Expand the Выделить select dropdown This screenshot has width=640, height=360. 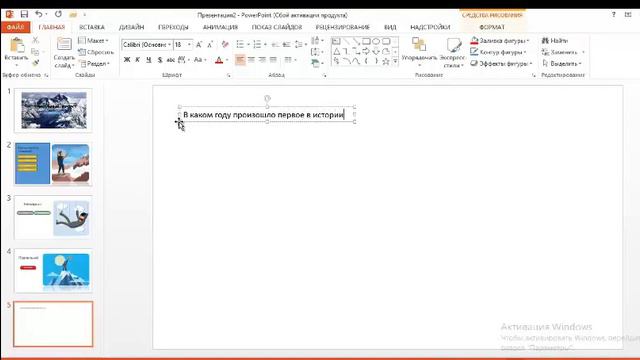562,64
